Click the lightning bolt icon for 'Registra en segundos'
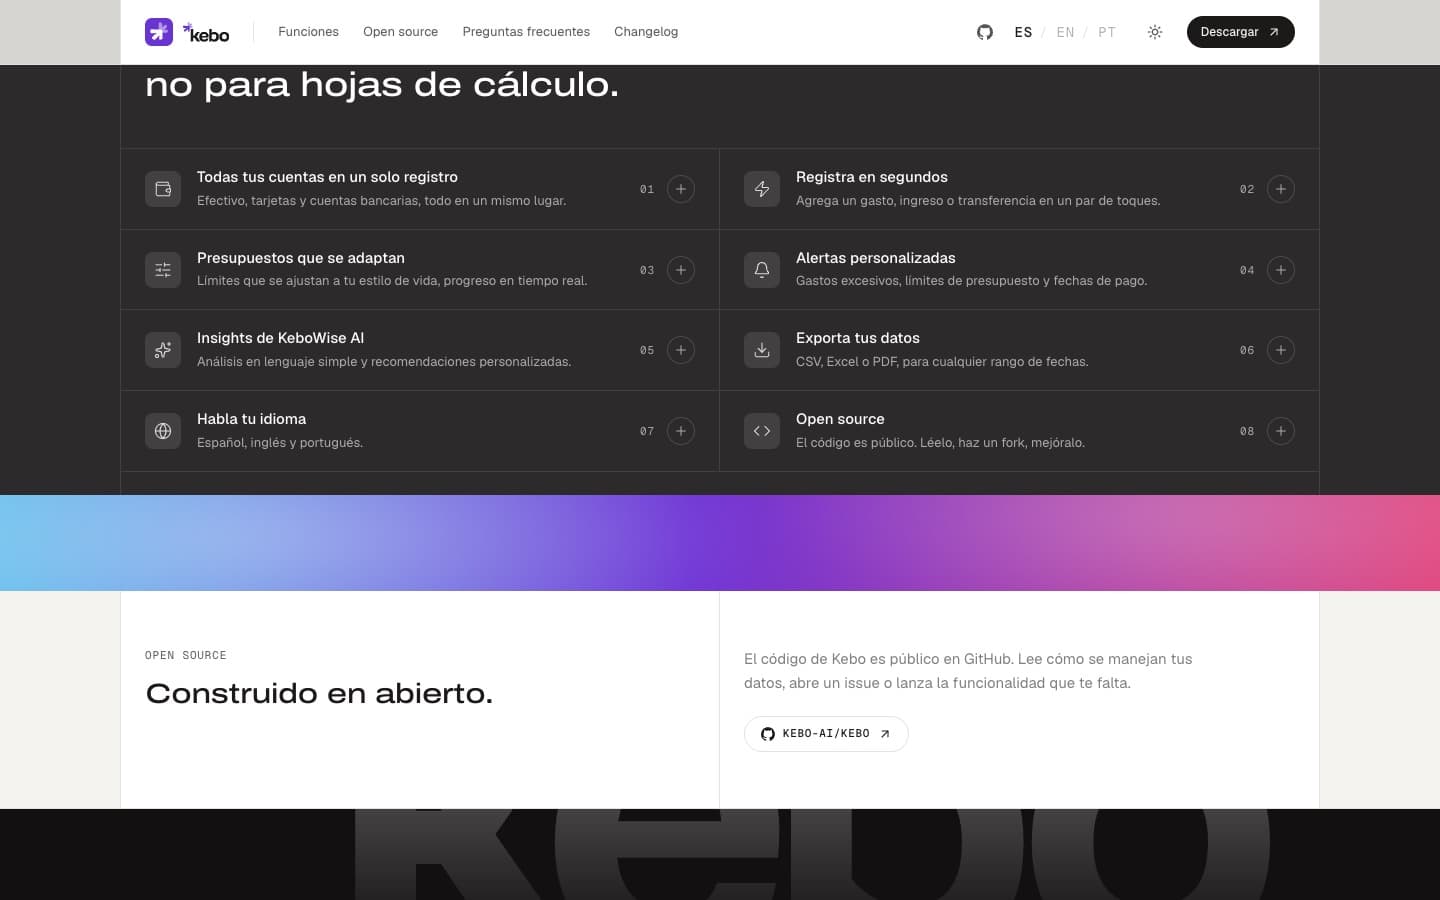The width and height of the screenshot is (1440, 900). coord(762,189)
